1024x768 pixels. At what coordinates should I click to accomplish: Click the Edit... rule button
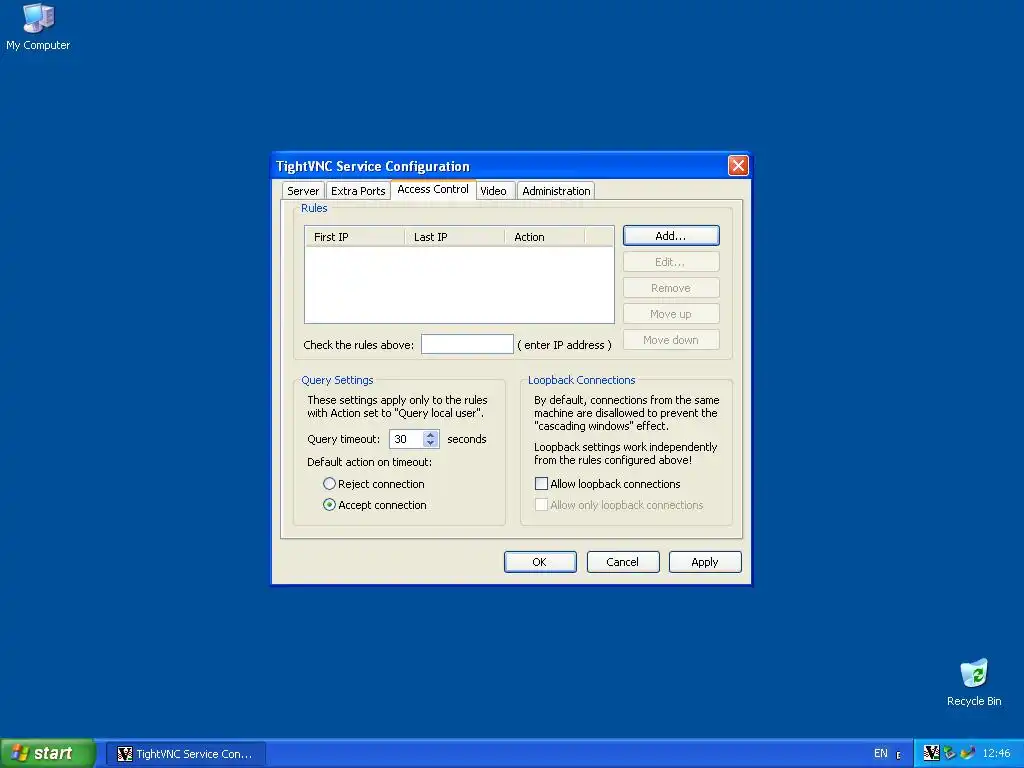[671, 262]
